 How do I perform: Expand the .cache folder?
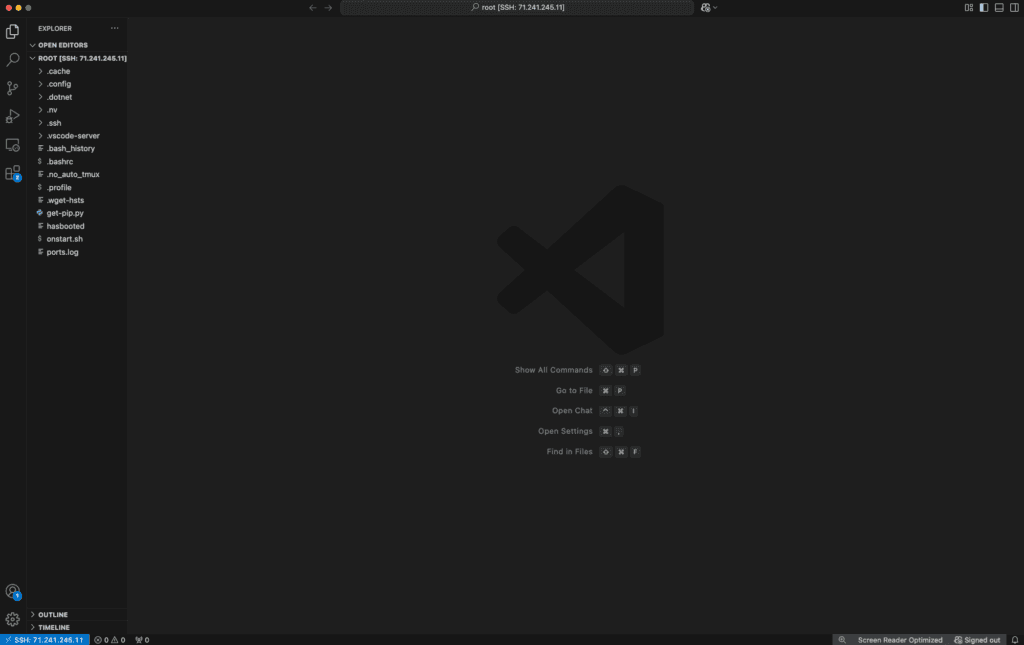[x=77, y=71]
